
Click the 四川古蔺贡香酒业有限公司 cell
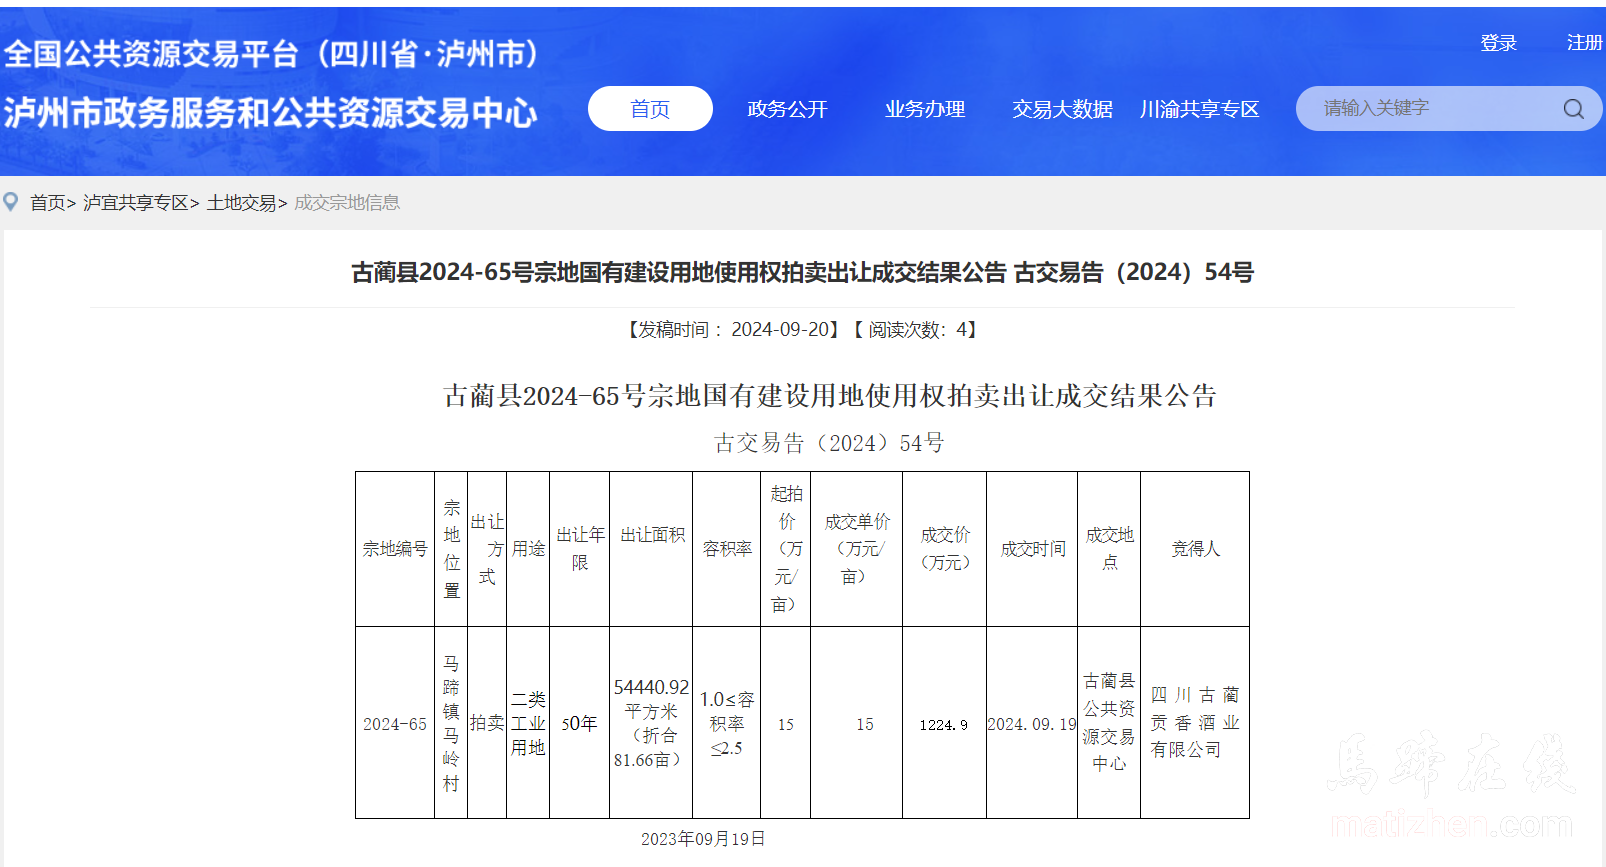[1195, 724]
